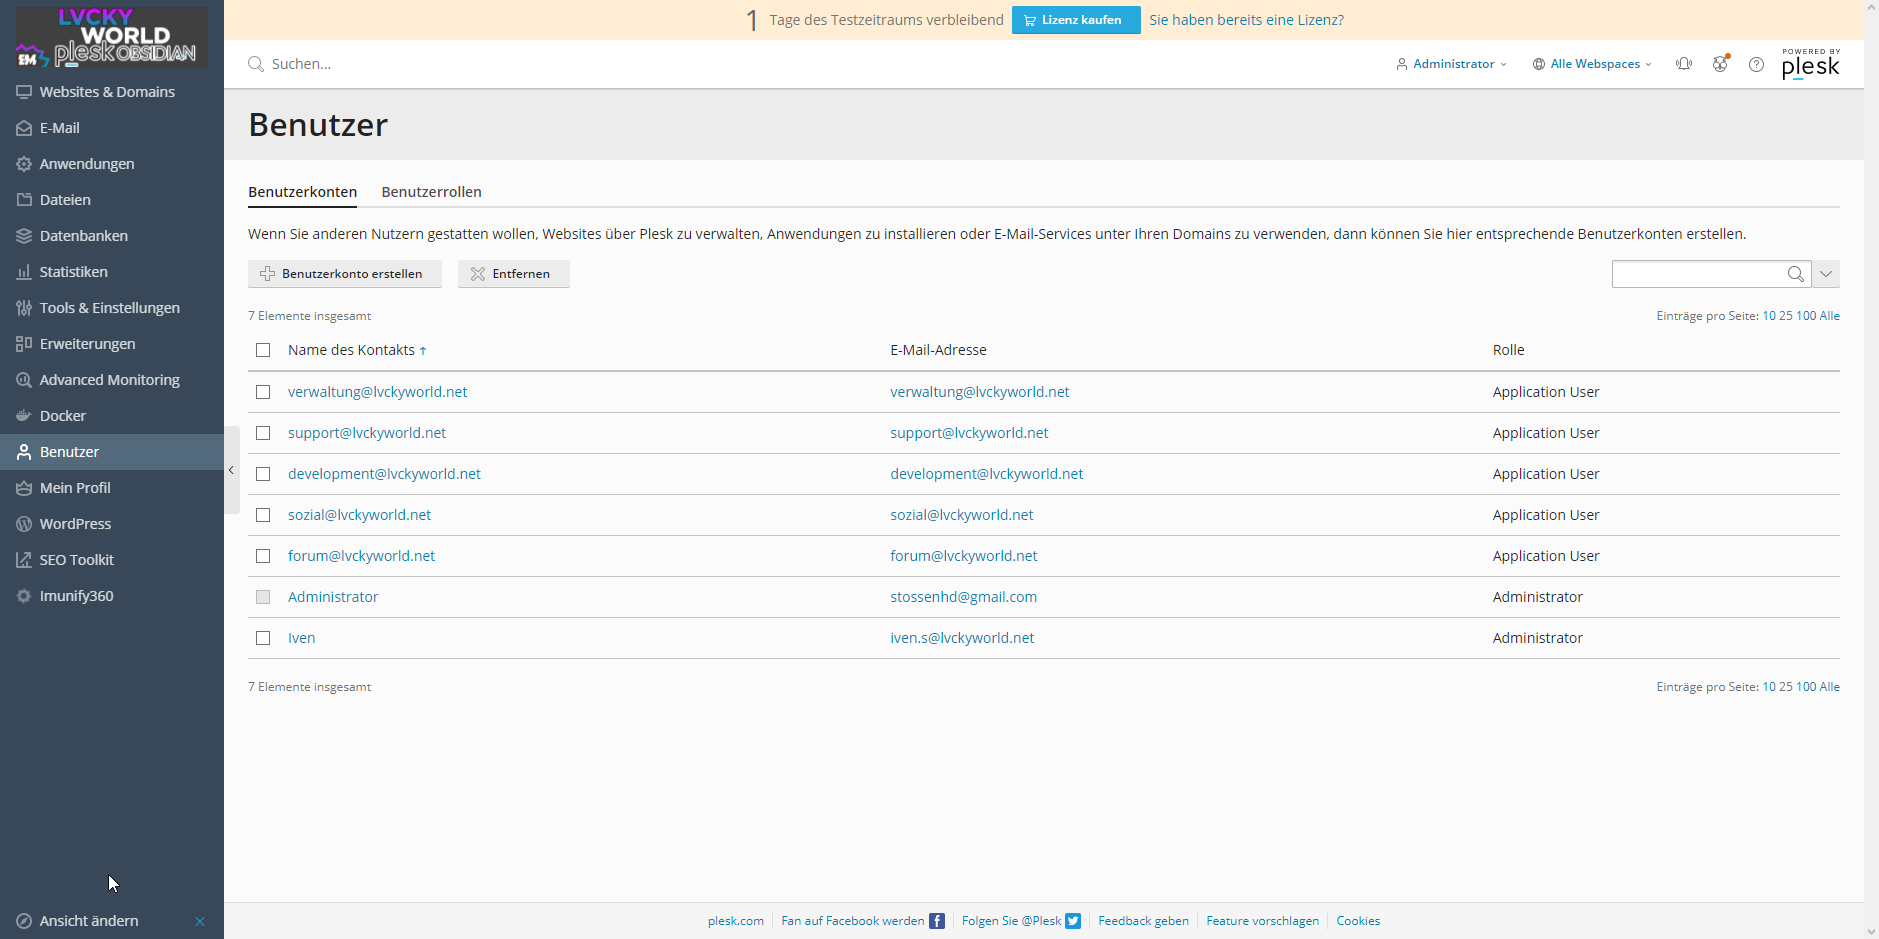Click Benutzerkonto erstellen button
The image size is (1879, 939).
tap(344, 274)
